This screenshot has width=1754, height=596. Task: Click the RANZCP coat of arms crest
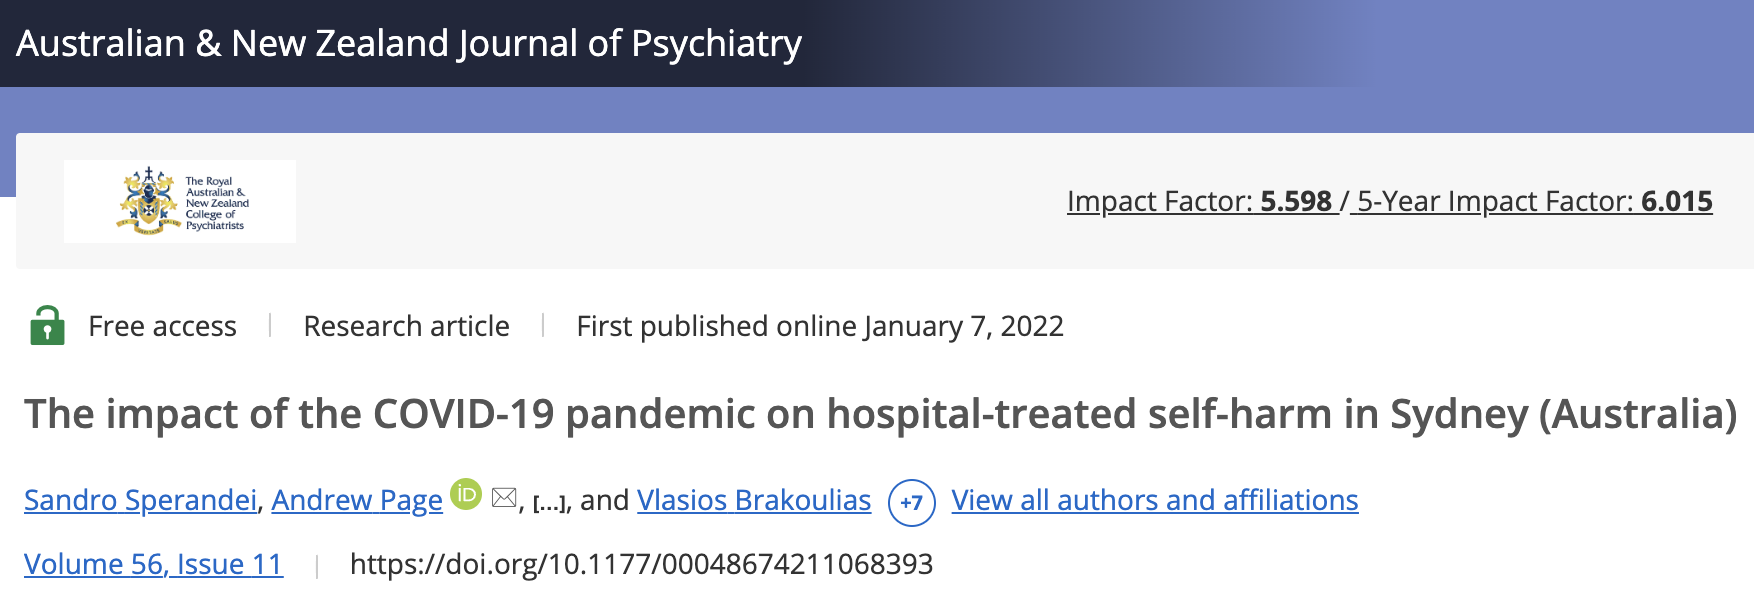pyautogui.click(x=149, y=201)
